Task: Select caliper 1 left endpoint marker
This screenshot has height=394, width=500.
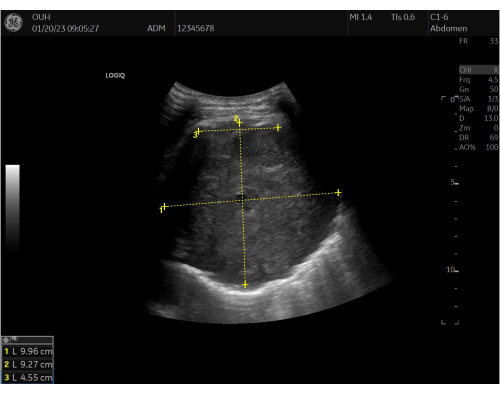Action: click(164, 206)
